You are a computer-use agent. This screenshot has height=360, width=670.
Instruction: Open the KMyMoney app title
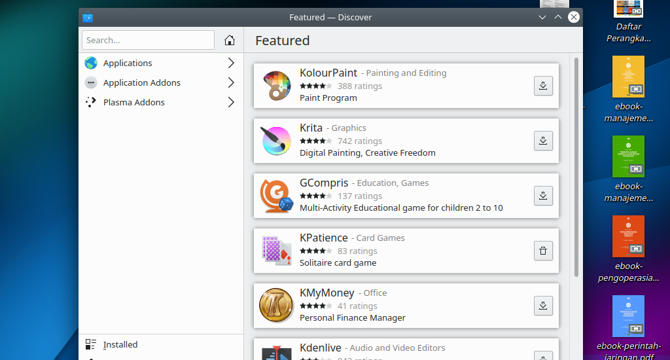[327, 293]
